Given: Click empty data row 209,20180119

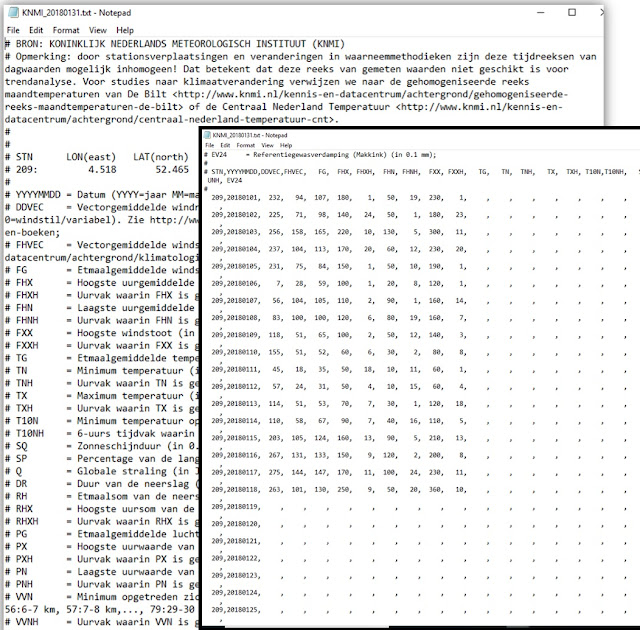Looking at the screenshot, I should pos(420,507).
